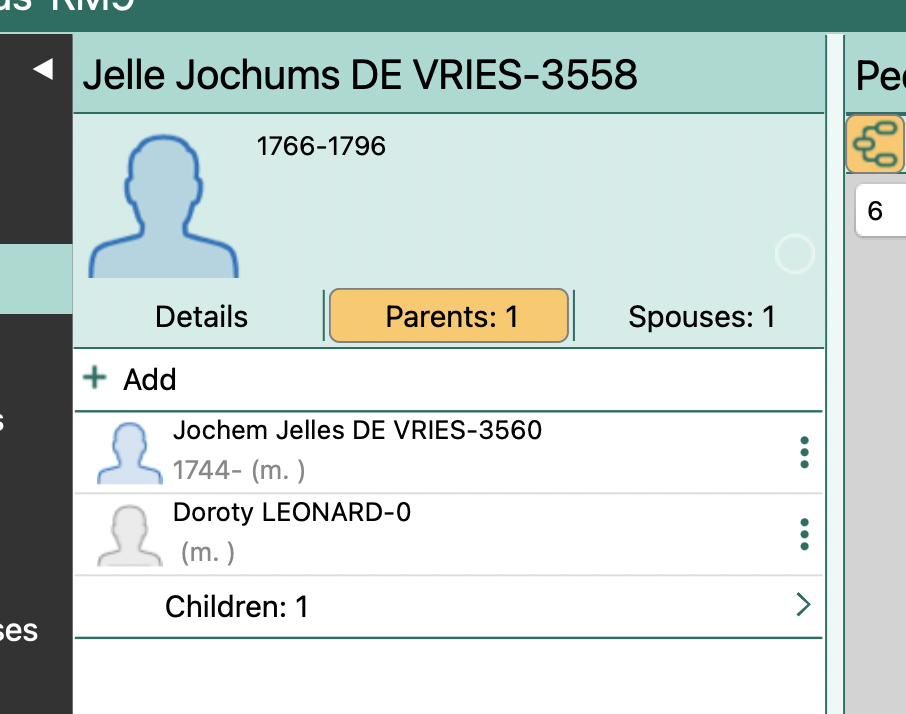Click the Jelle Jochums DE VRIES-3558 heading
The width and height of the screenshot is (906, 714).
(360, 75)
